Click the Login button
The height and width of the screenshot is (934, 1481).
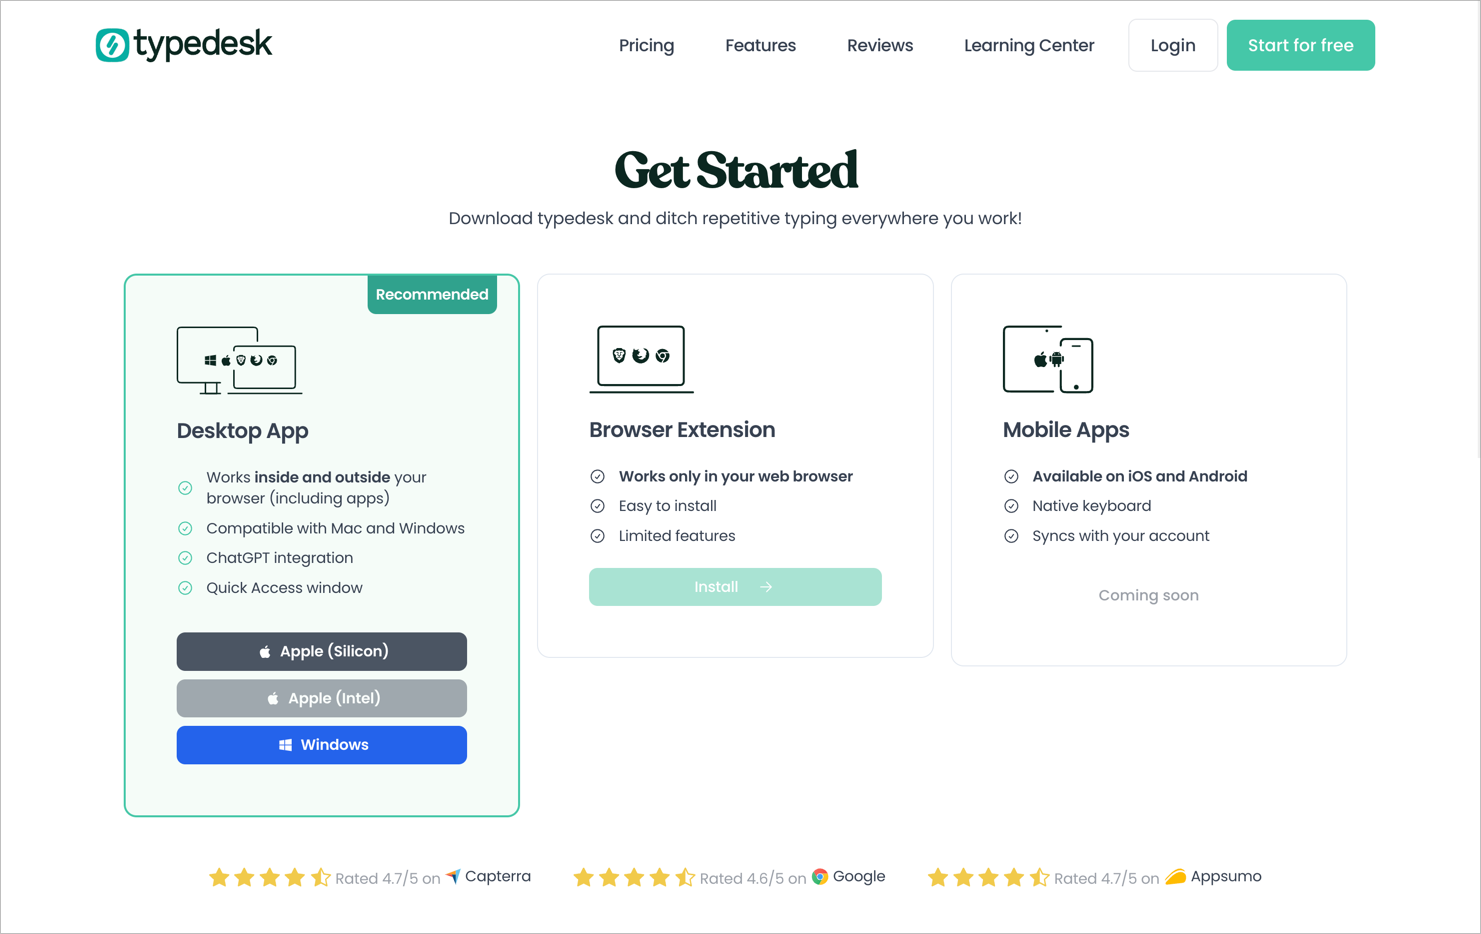(x=1172, y=45)
